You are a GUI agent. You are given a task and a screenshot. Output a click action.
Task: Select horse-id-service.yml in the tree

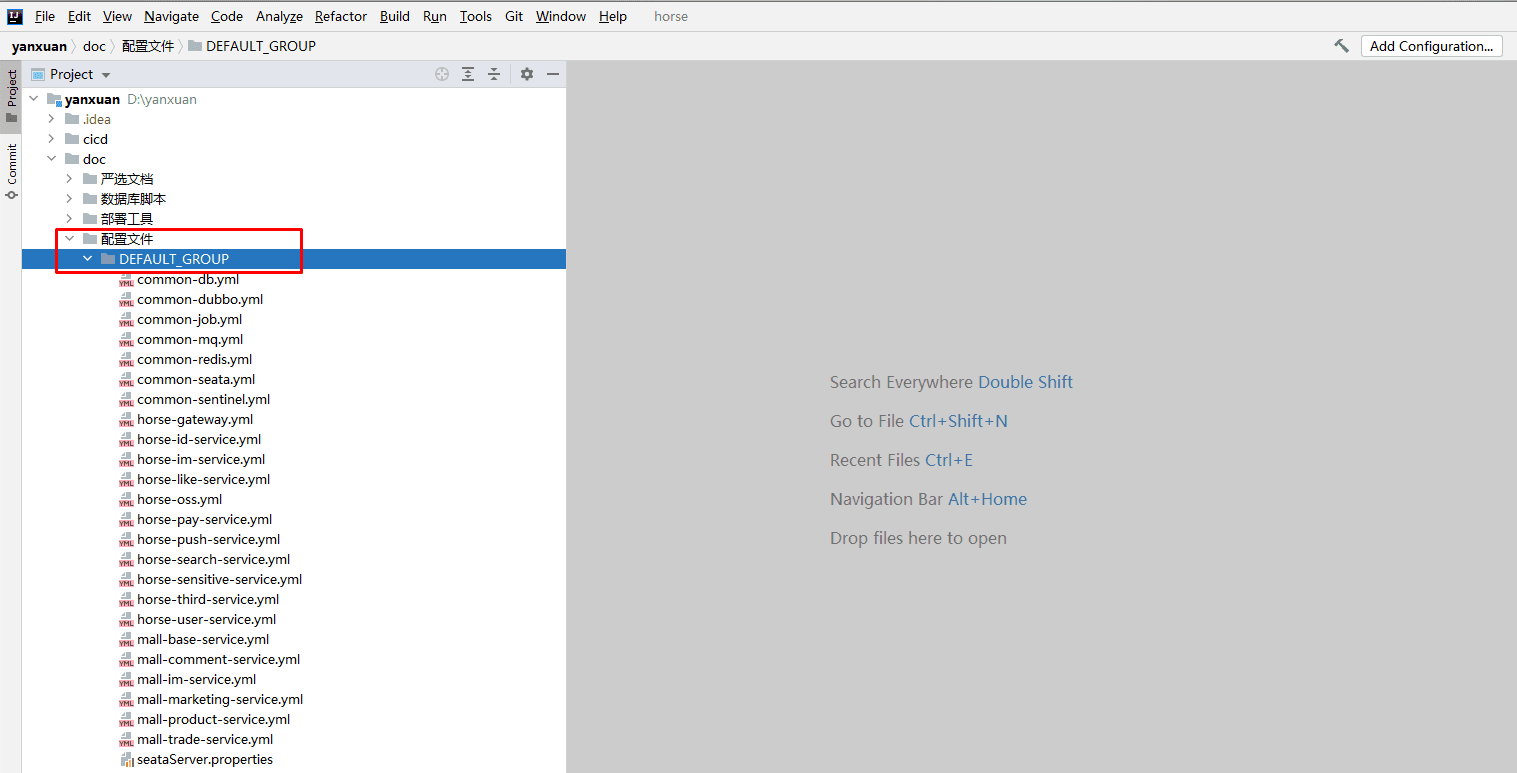tap(199, 440)
